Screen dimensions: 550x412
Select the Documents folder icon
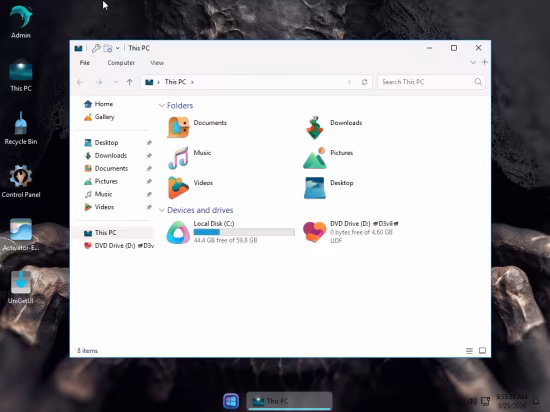[x=178, y=127]
